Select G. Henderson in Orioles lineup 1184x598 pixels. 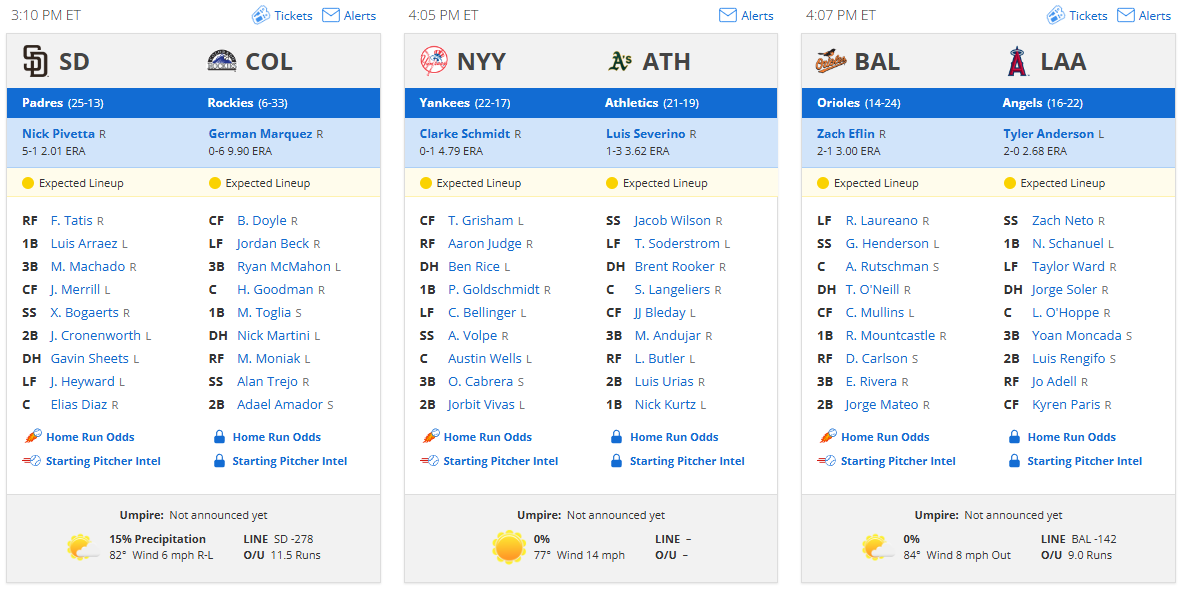[x=886, y=243]
